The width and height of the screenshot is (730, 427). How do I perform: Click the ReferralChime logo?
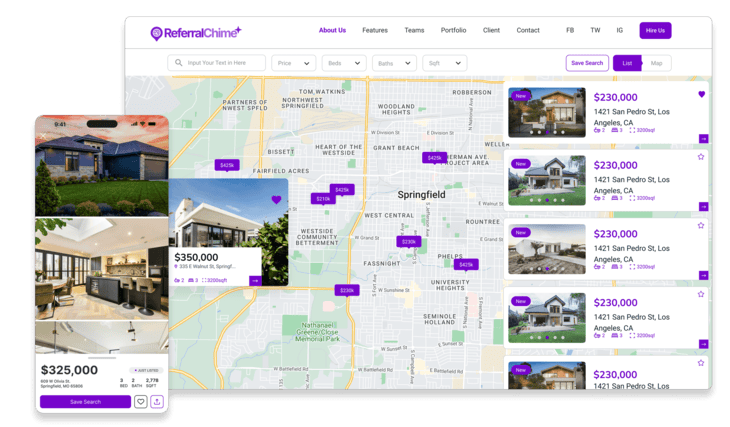(195, 32)
